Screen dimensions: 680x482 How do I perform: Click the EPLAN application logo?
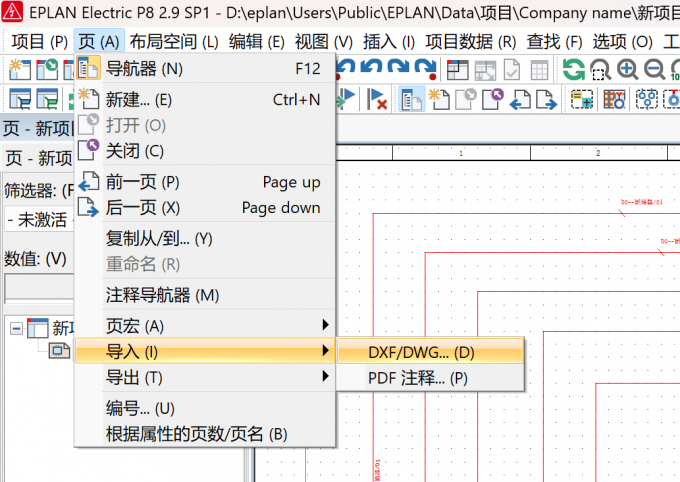12,12
